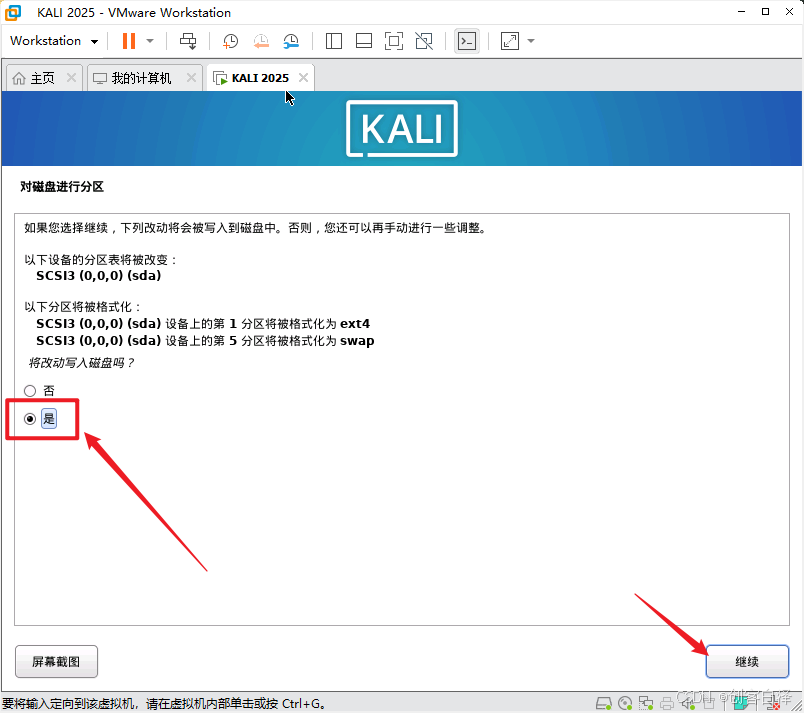Pause the virtual machine with the orange button
The image size is (804, 713).
(x=129, y=41)
